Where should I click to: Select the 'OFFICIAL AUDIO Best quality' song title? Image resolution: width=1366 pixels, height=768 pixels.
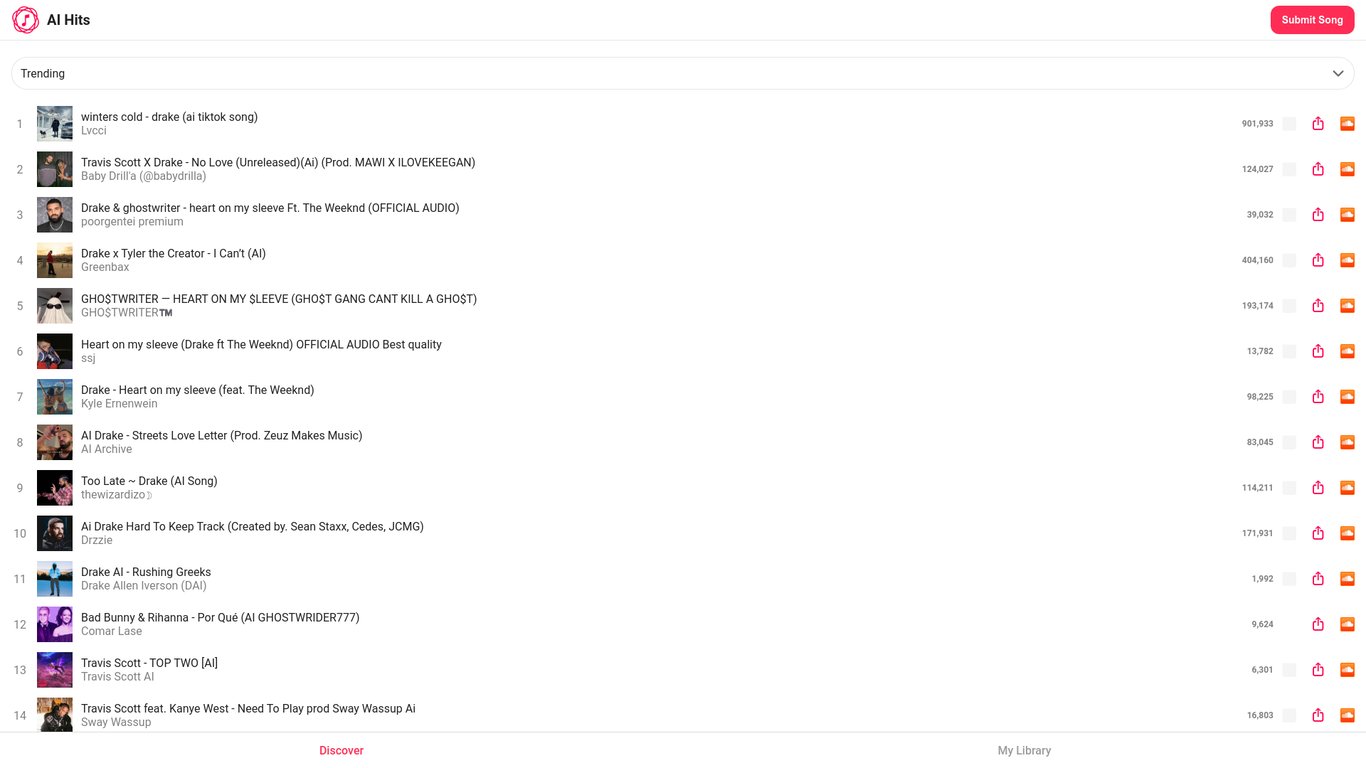(x=261, y=344)
